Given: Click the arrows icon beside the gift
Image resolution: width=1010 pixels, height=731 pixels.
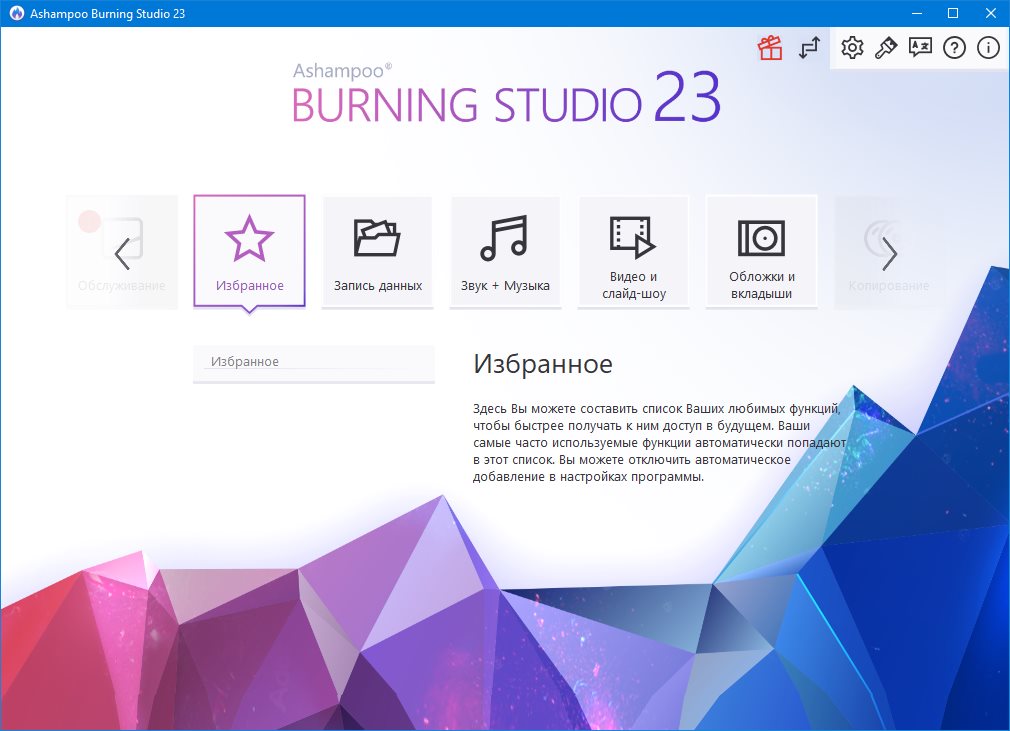Looking at the screenshot, I should [x=810, y=48].
